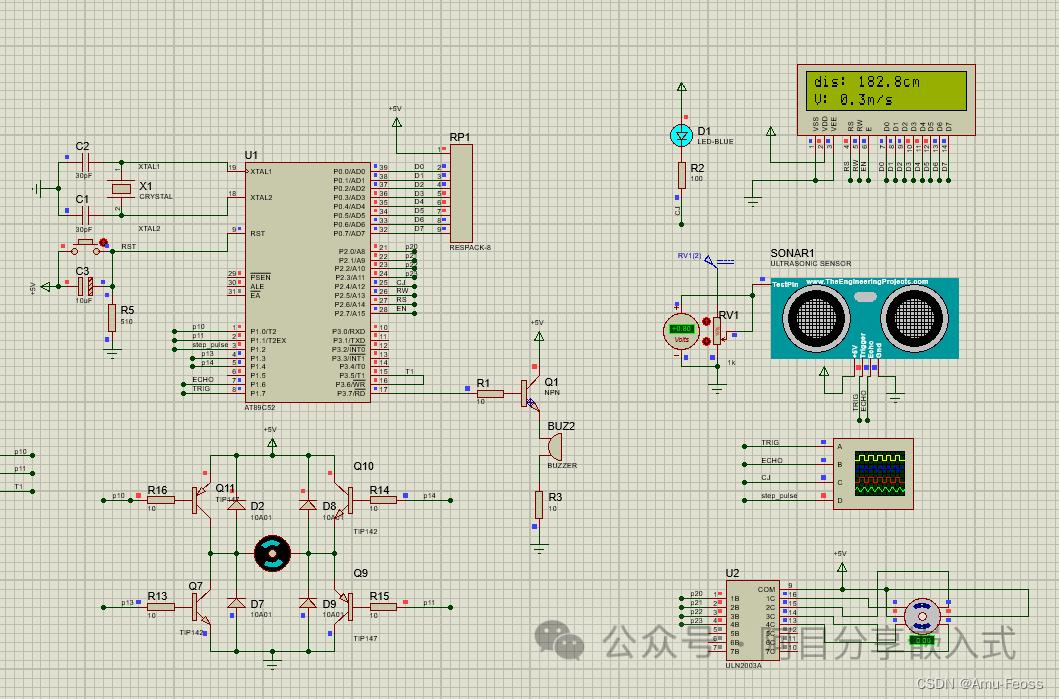Select the ultrasonic sensor SONAR1 module
Screen dimensions: 1059x699
[864, 317]
